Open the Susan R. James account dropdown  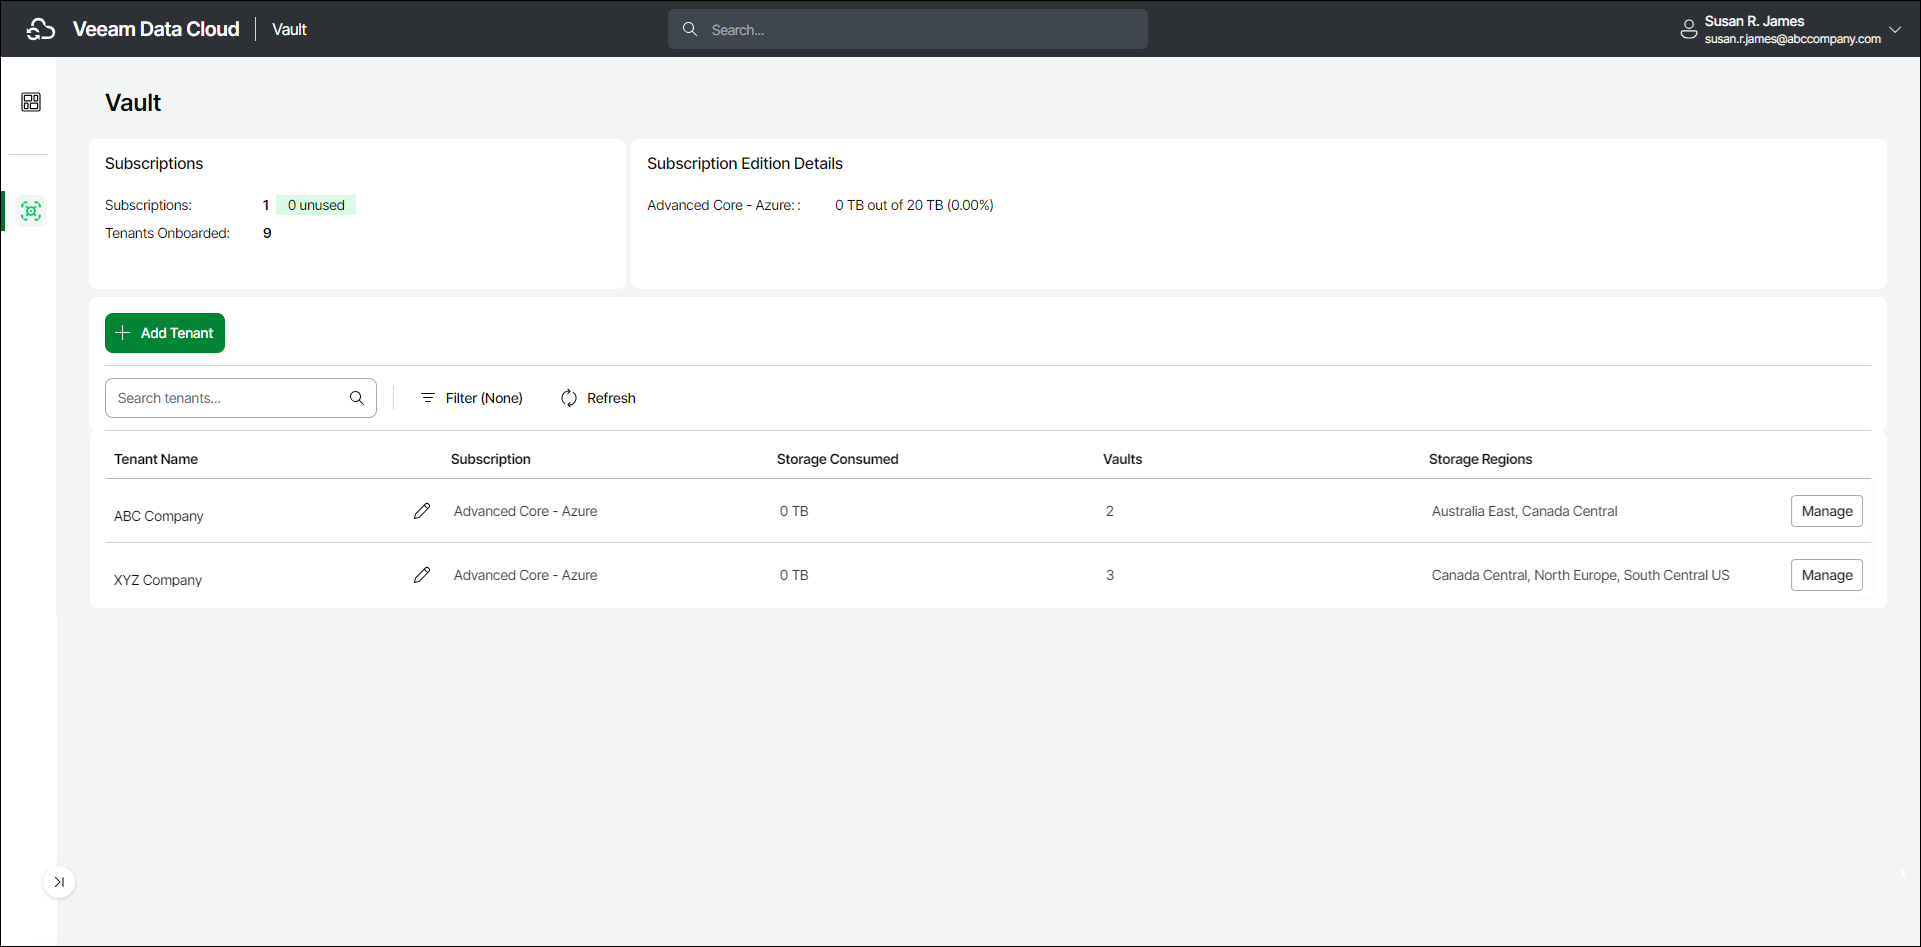tap(1895, 29)
